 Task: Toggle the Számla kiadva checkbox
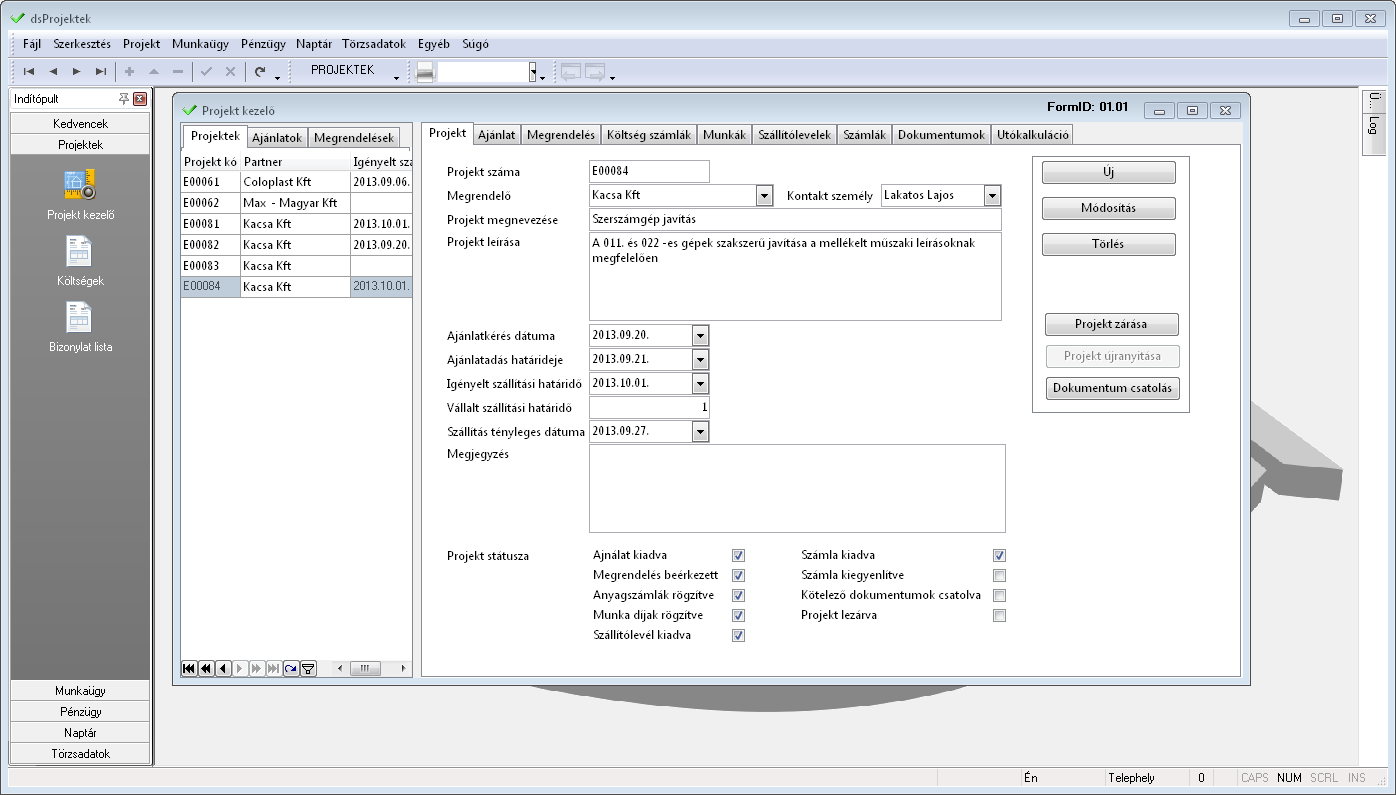(999, 555)
